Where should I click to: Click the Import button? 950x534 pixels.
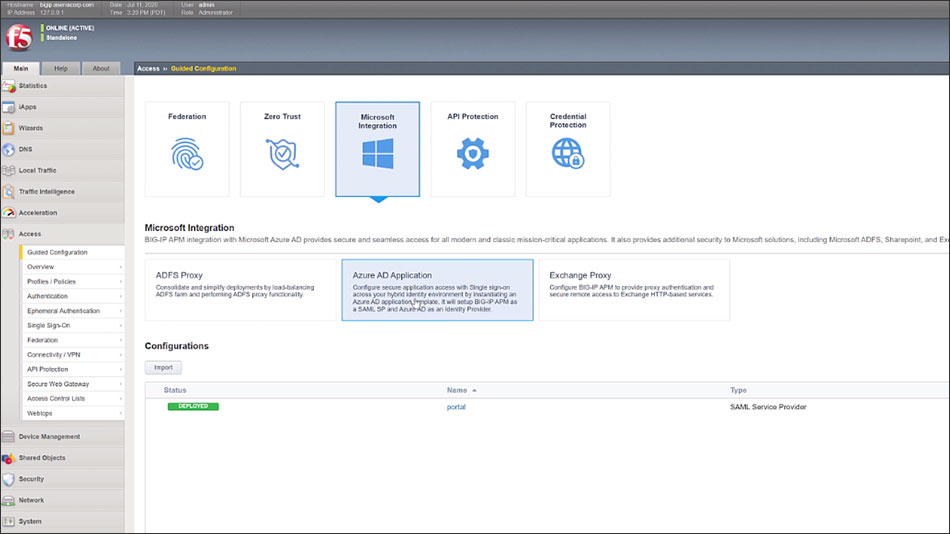click(163, 367)
